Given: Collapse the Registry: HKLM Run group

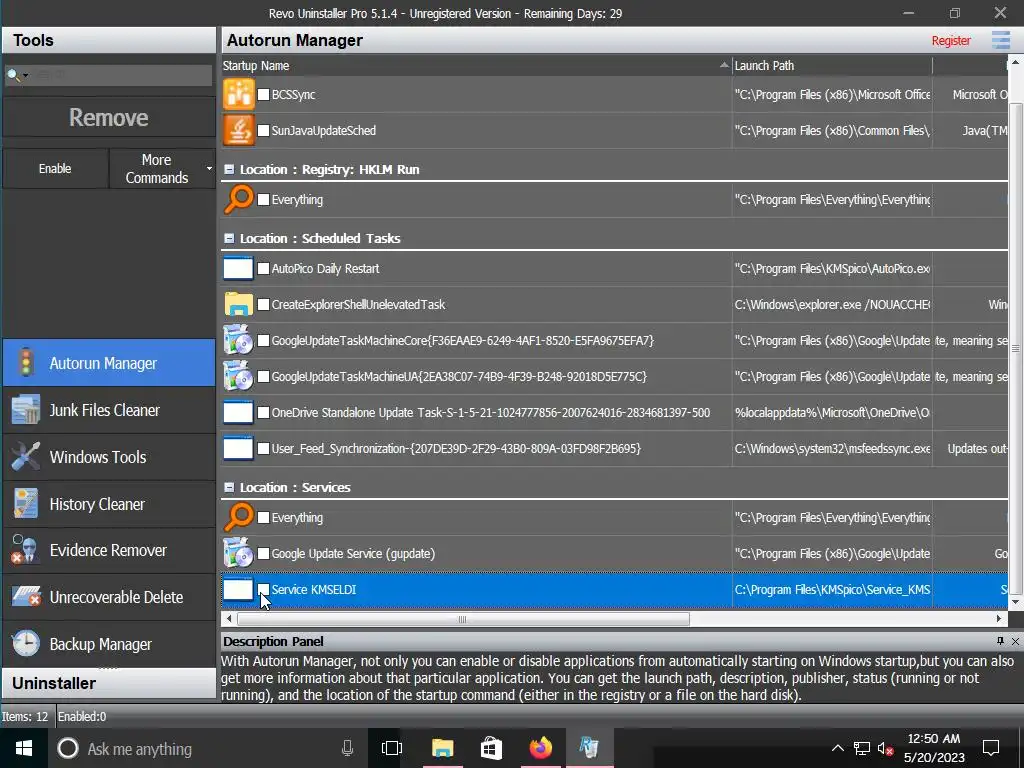Looking at the screenshot, I should click(x=229, y=169).
